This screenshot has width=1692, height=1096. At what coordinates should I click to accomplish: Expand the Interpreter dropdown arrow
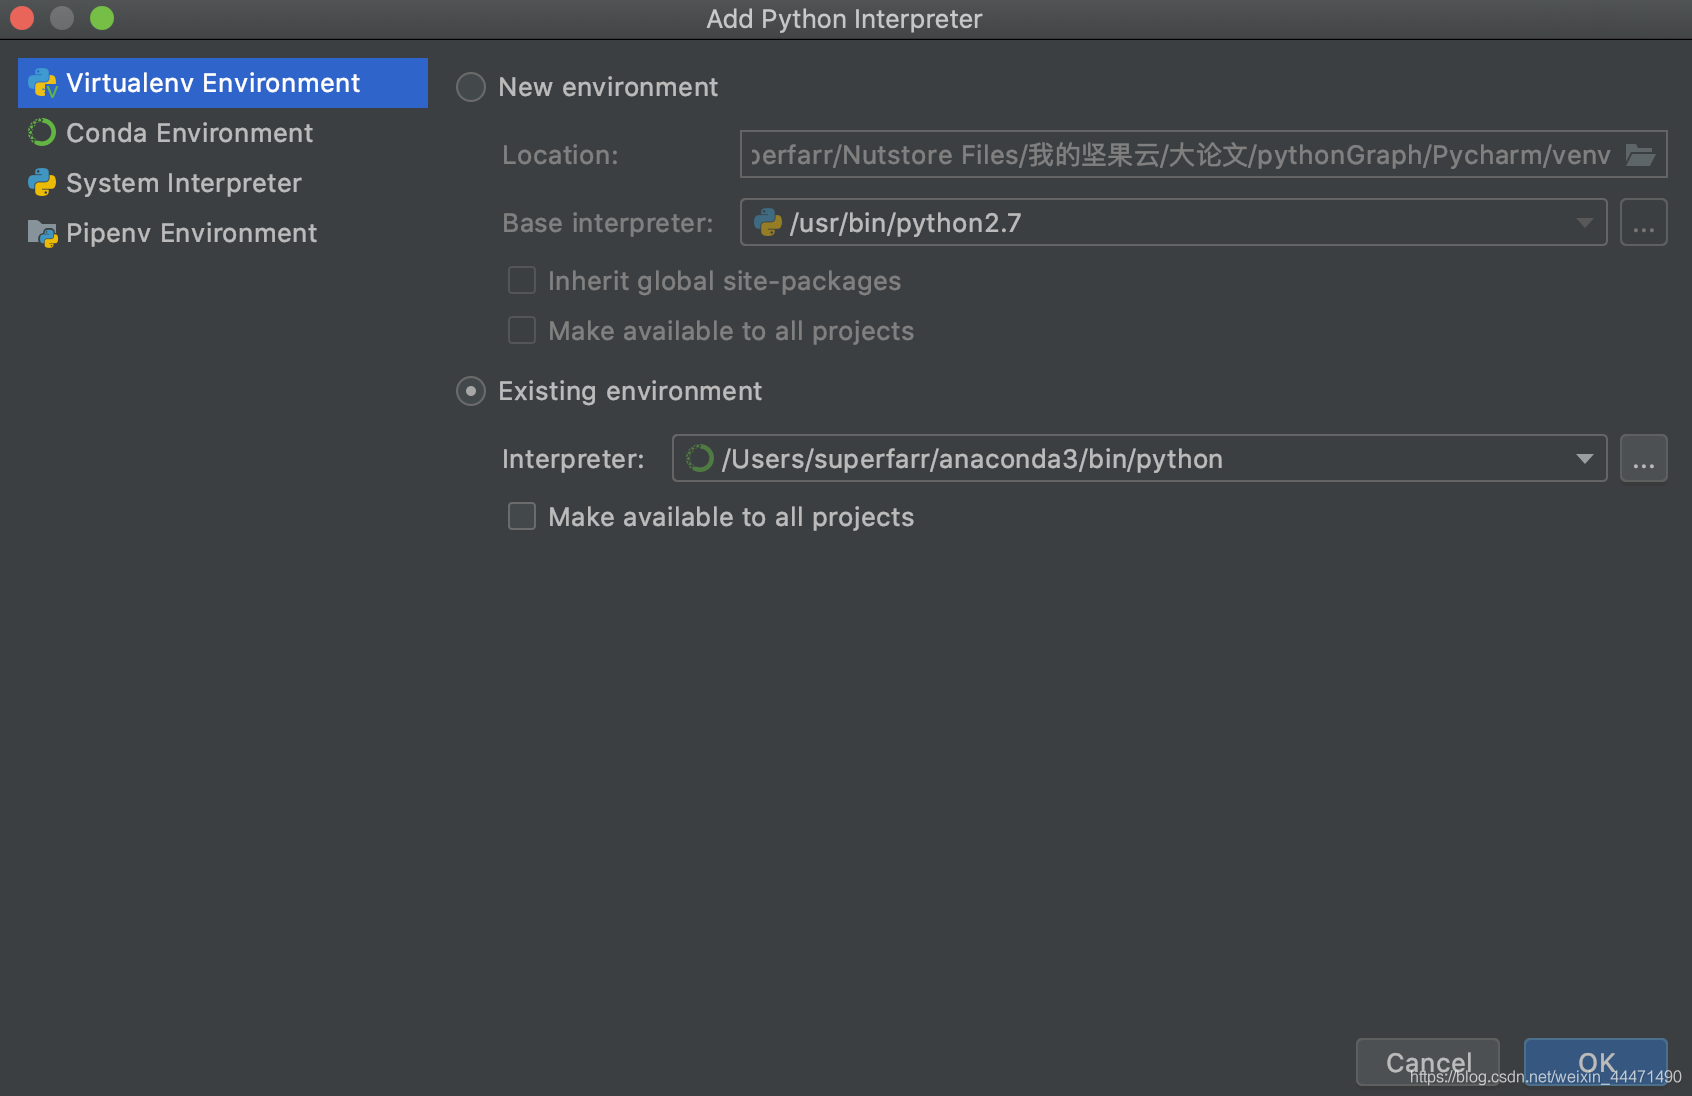coord(1584,459)
